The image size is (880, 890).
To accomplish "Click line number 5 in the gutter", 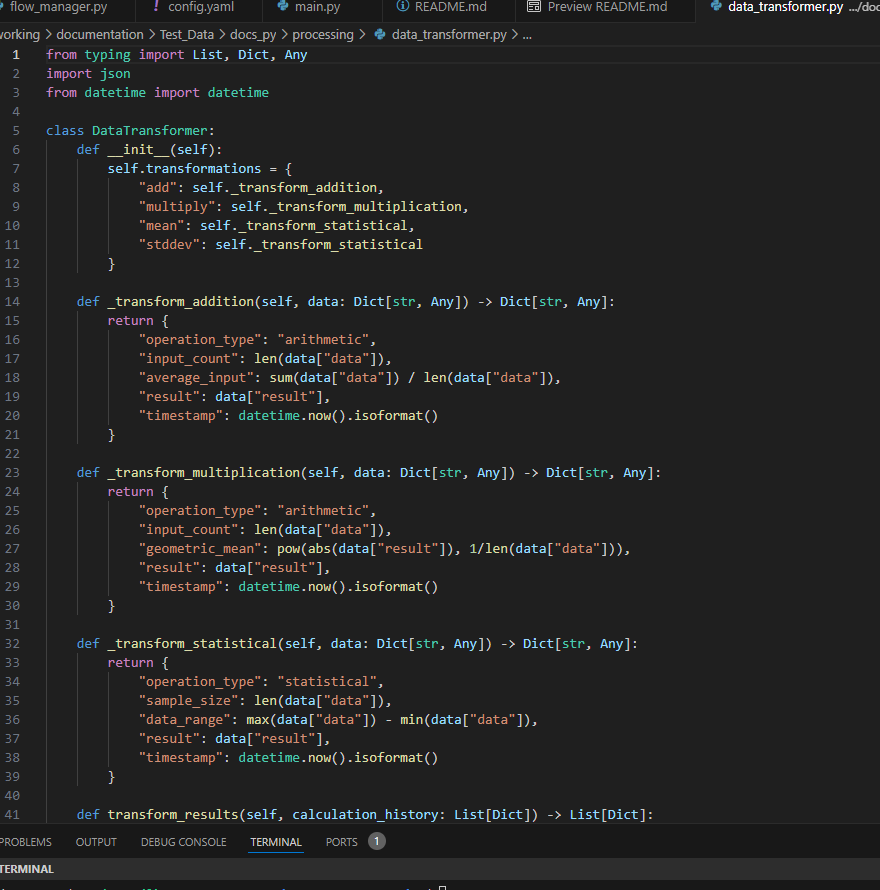I will [x=16, y=131].
